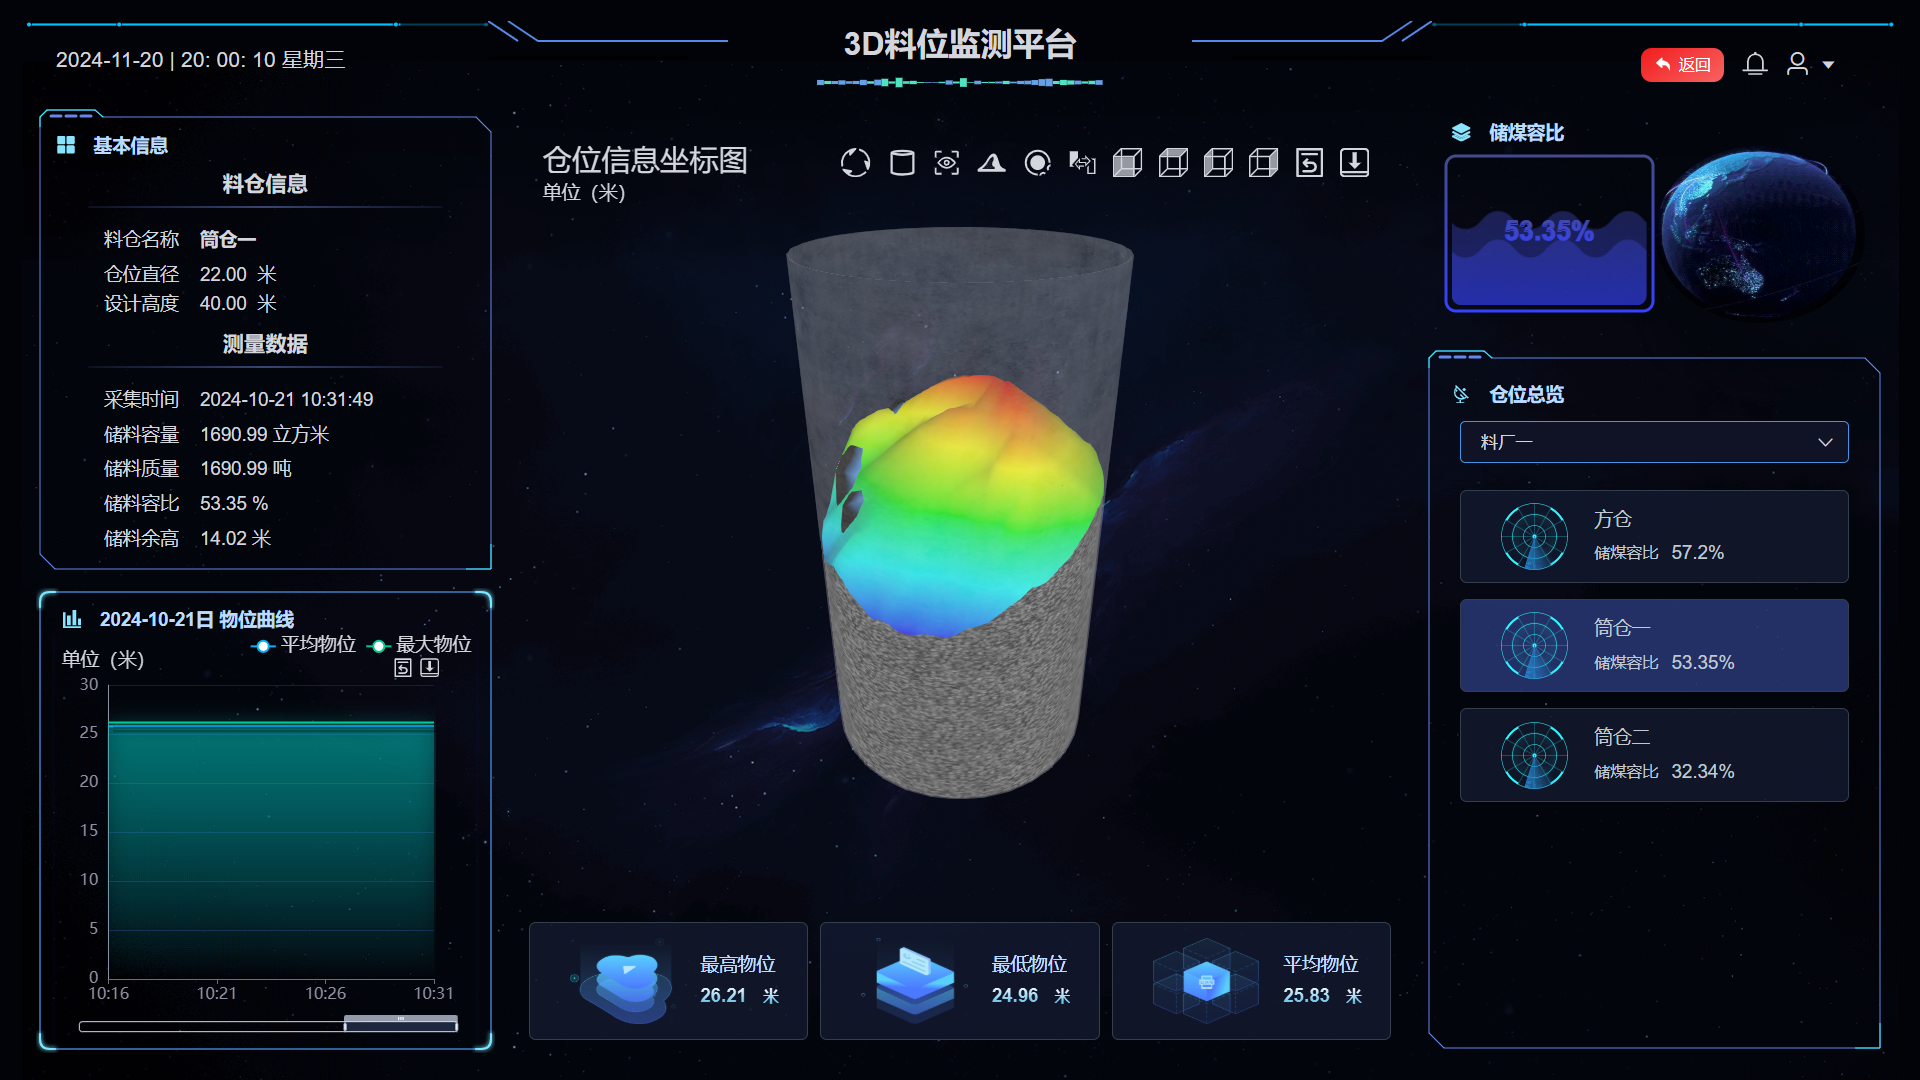Screen dimensions: 1920x1080
Task: Toggle the 最大物位 legend series
Action: (420, 645)
